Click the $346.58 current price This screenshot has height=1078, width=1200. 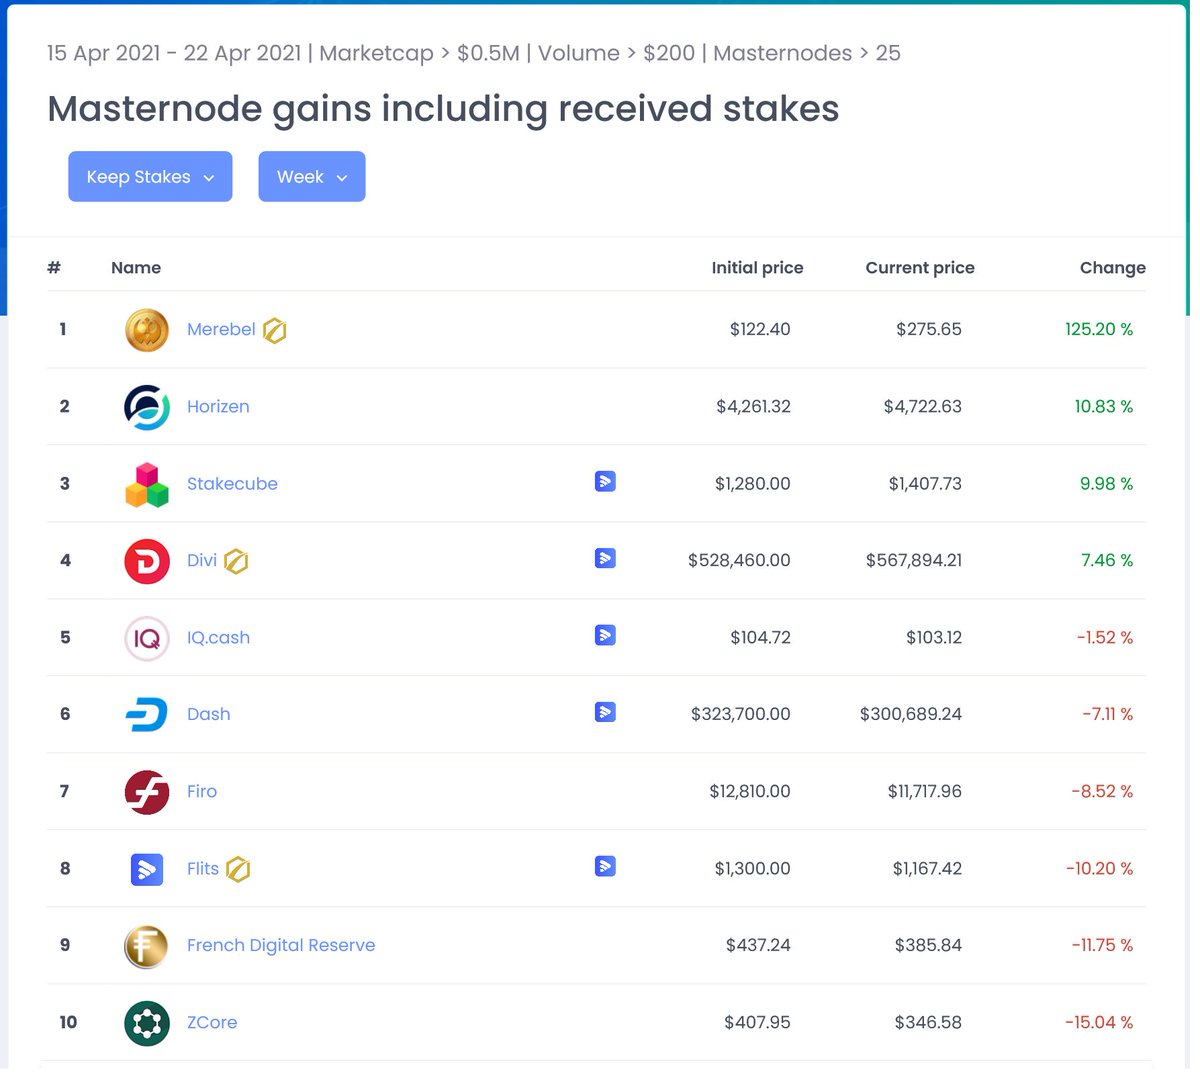(928, 1023)
